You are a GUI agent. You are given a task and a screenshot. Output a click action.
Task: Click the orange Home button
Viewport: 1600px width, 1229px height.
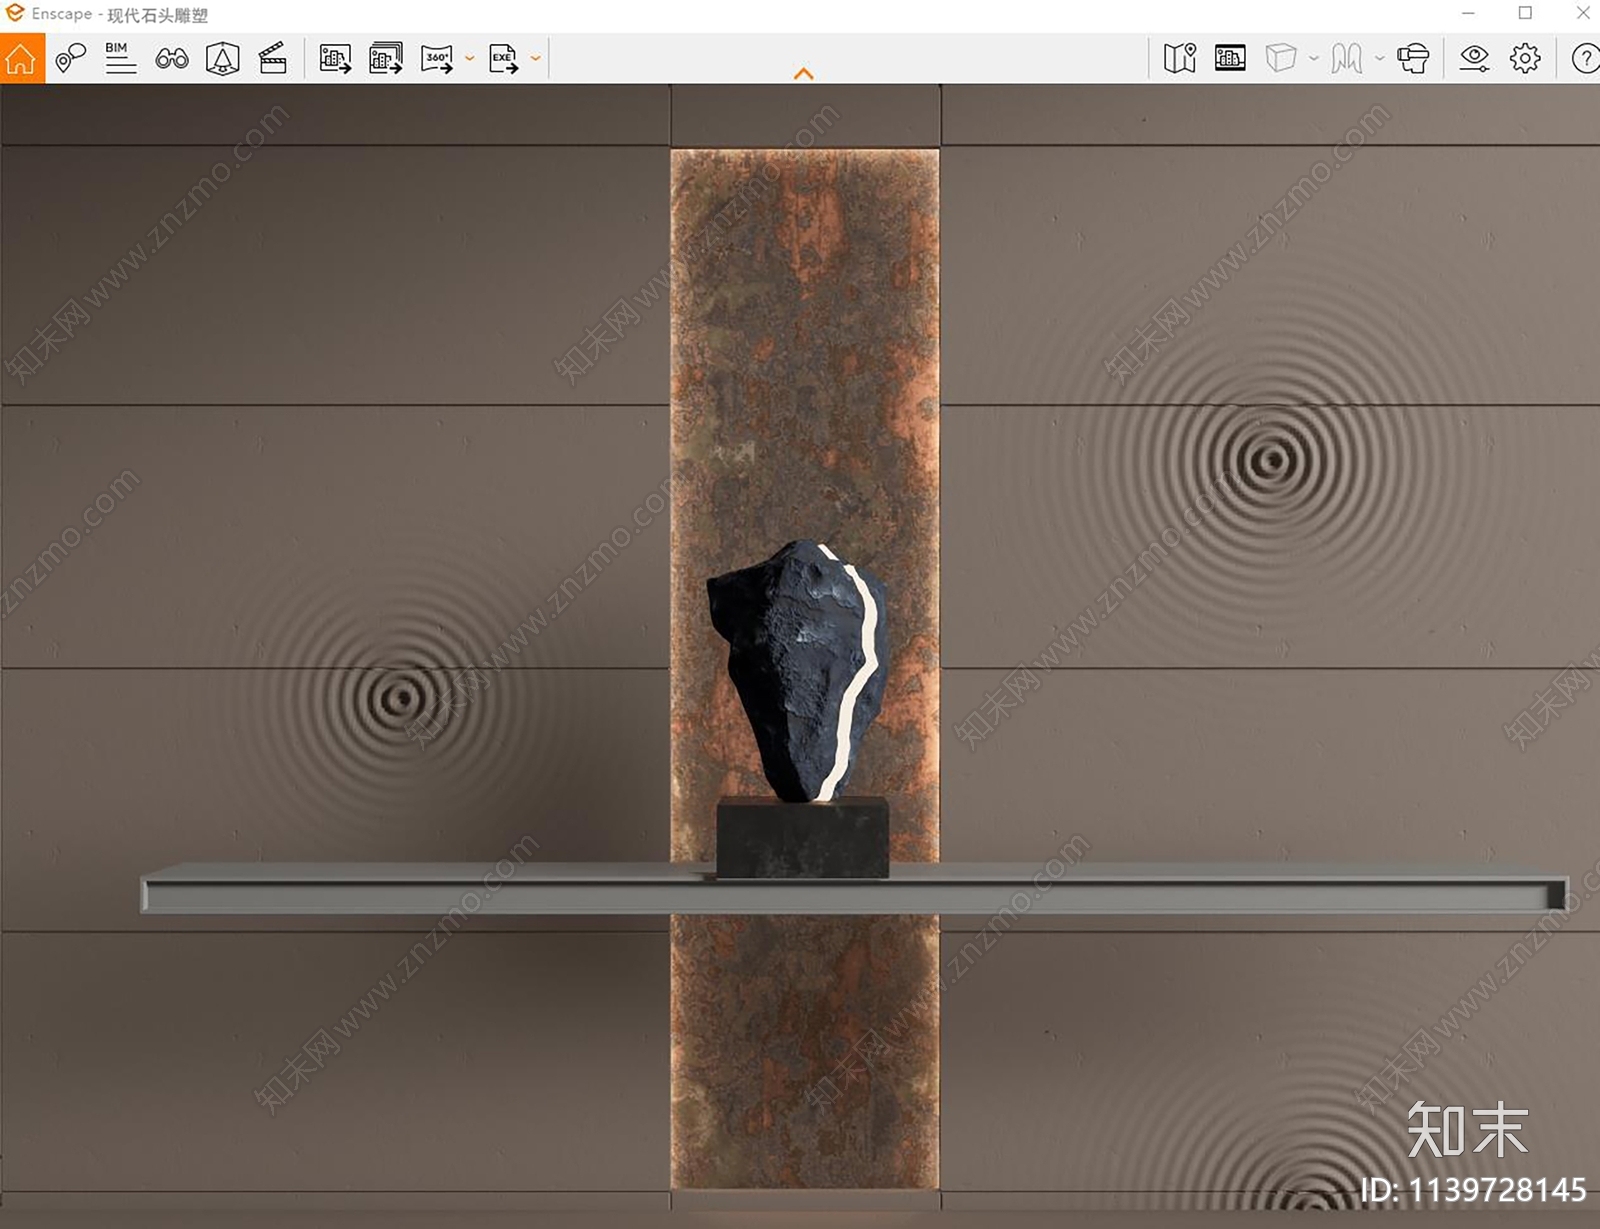[x=22, y=58]
